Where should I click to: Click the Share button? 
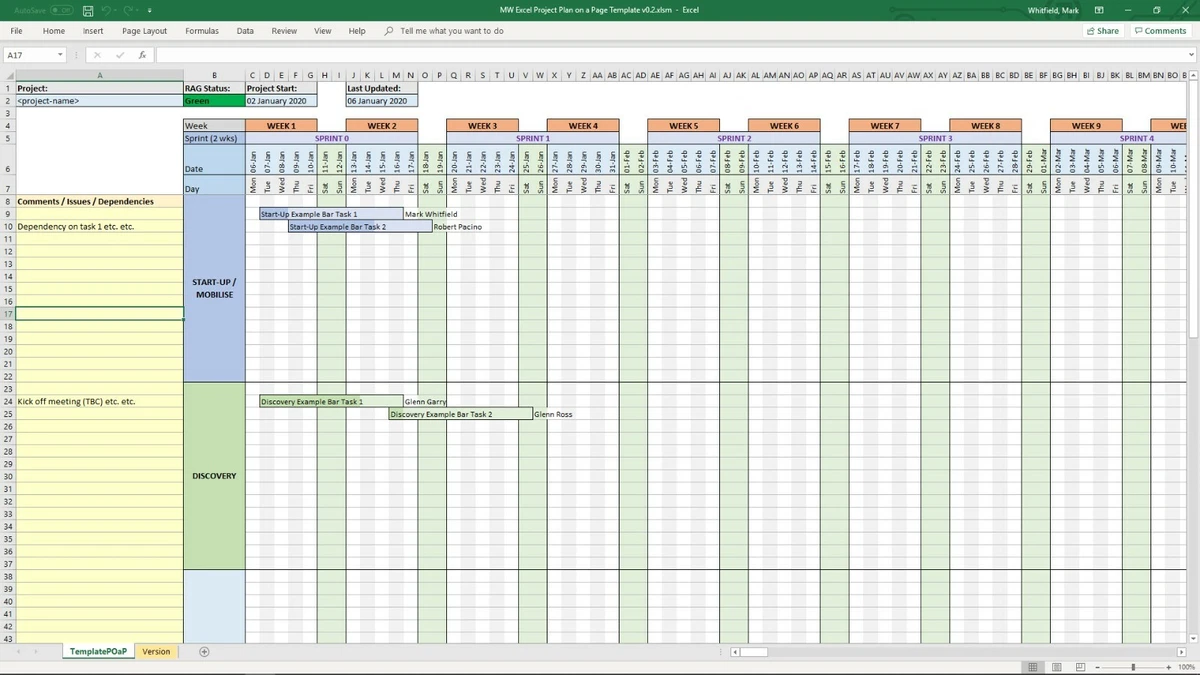1102,31
